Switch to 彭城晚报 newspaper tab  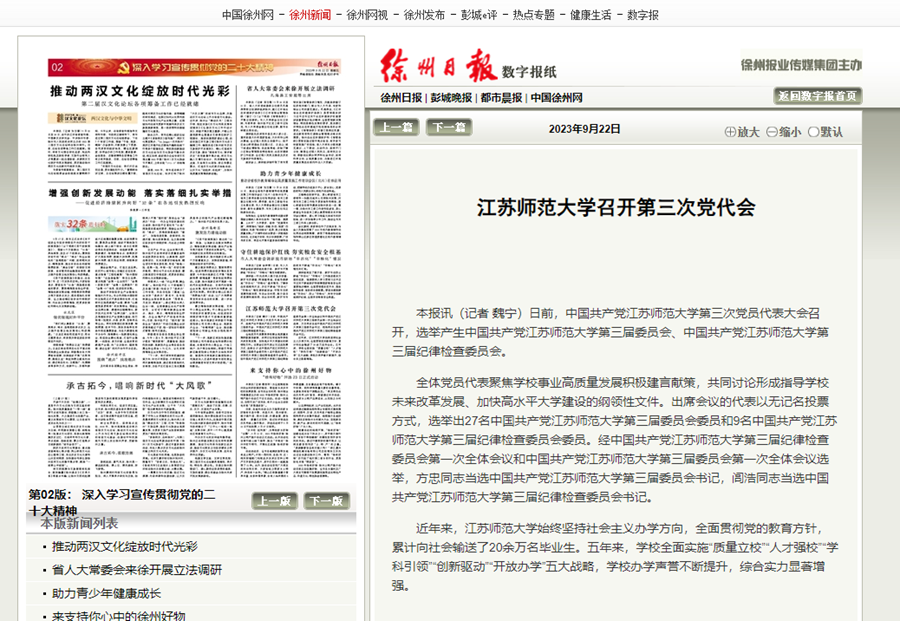451,98
